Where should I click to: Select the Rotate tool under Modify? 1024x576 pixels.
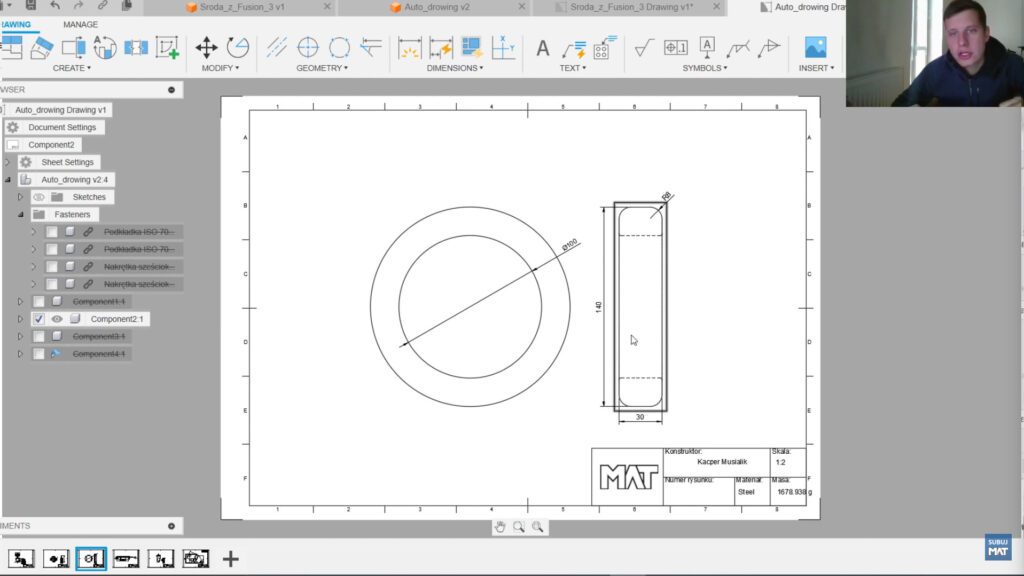point(238,47)
